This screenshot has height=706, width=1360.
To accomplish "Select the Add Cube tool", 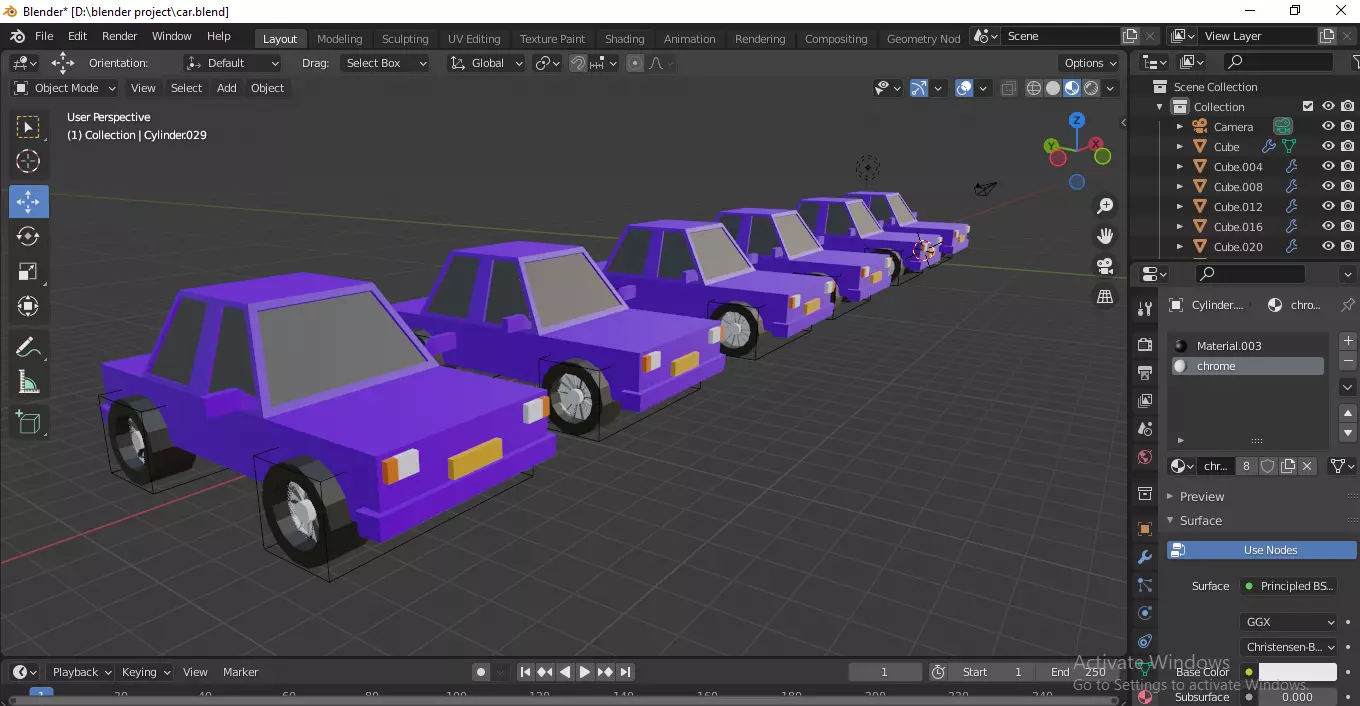I will (28, 422).
